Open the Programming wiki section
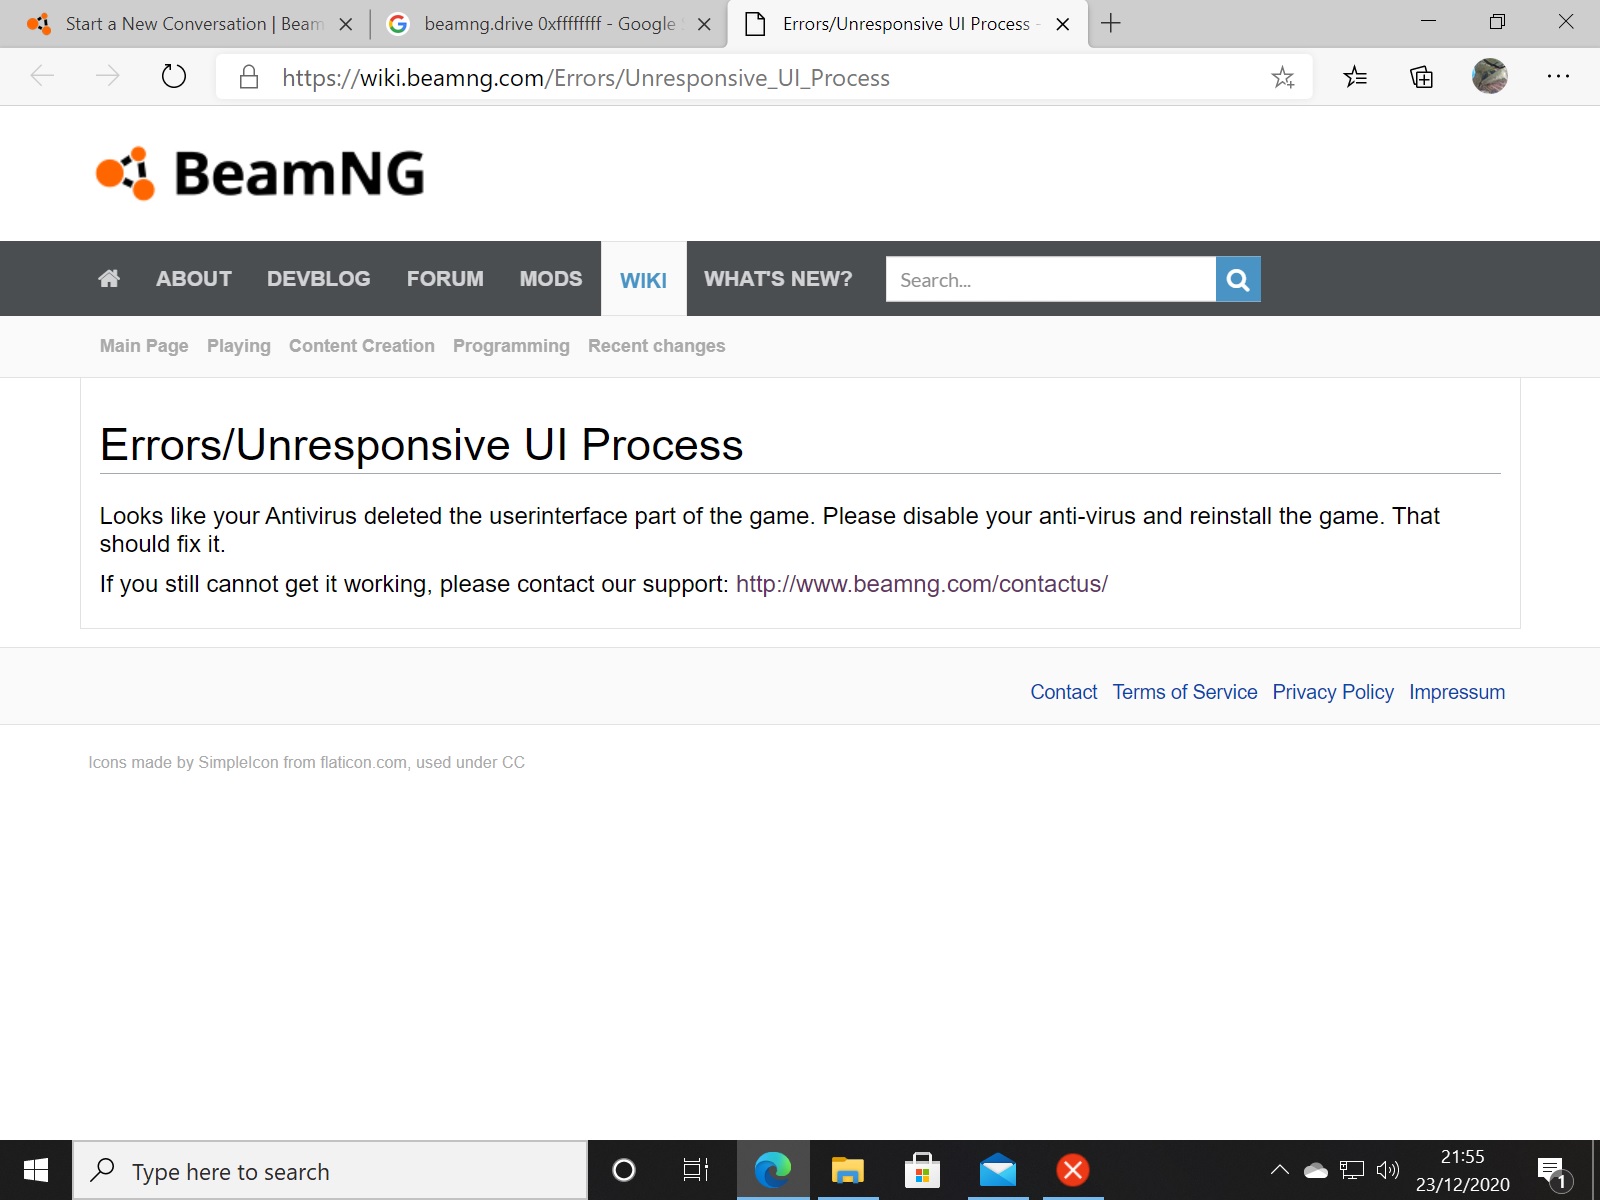1600x1200 pixels. point(511,346)
